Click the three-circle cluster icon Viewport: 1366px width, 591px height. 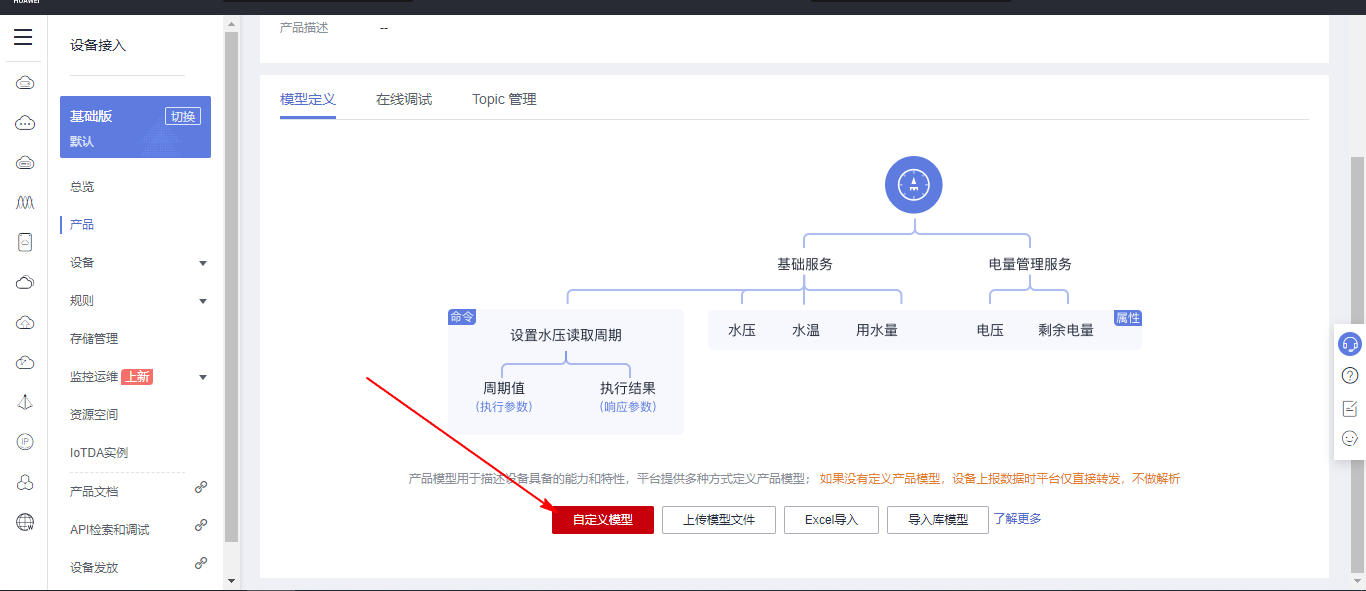pyautogui.click(x=25, y=482)
